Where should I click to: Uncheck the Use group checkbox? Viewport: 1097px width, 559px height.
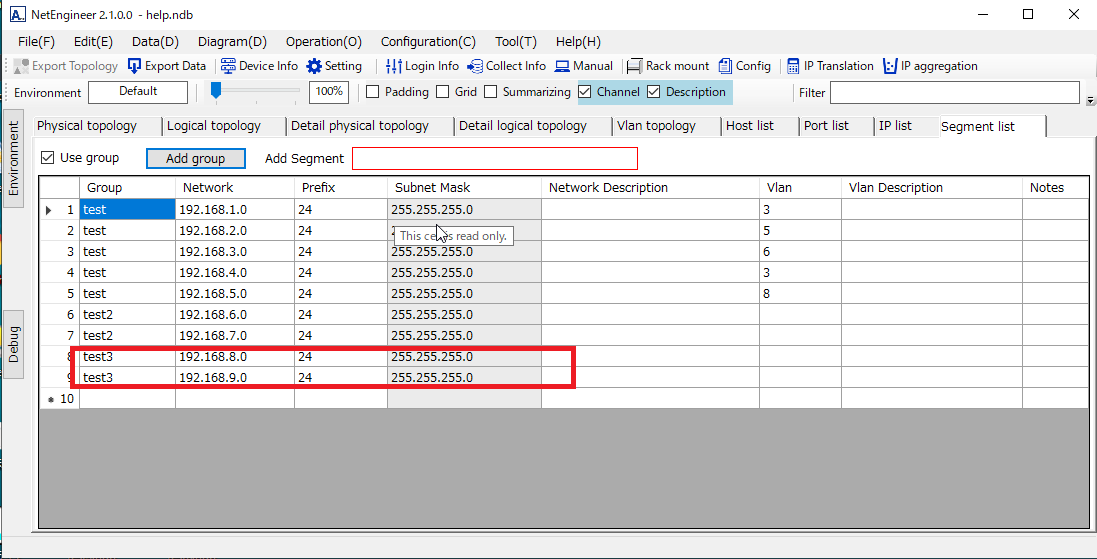click(48, 158)
